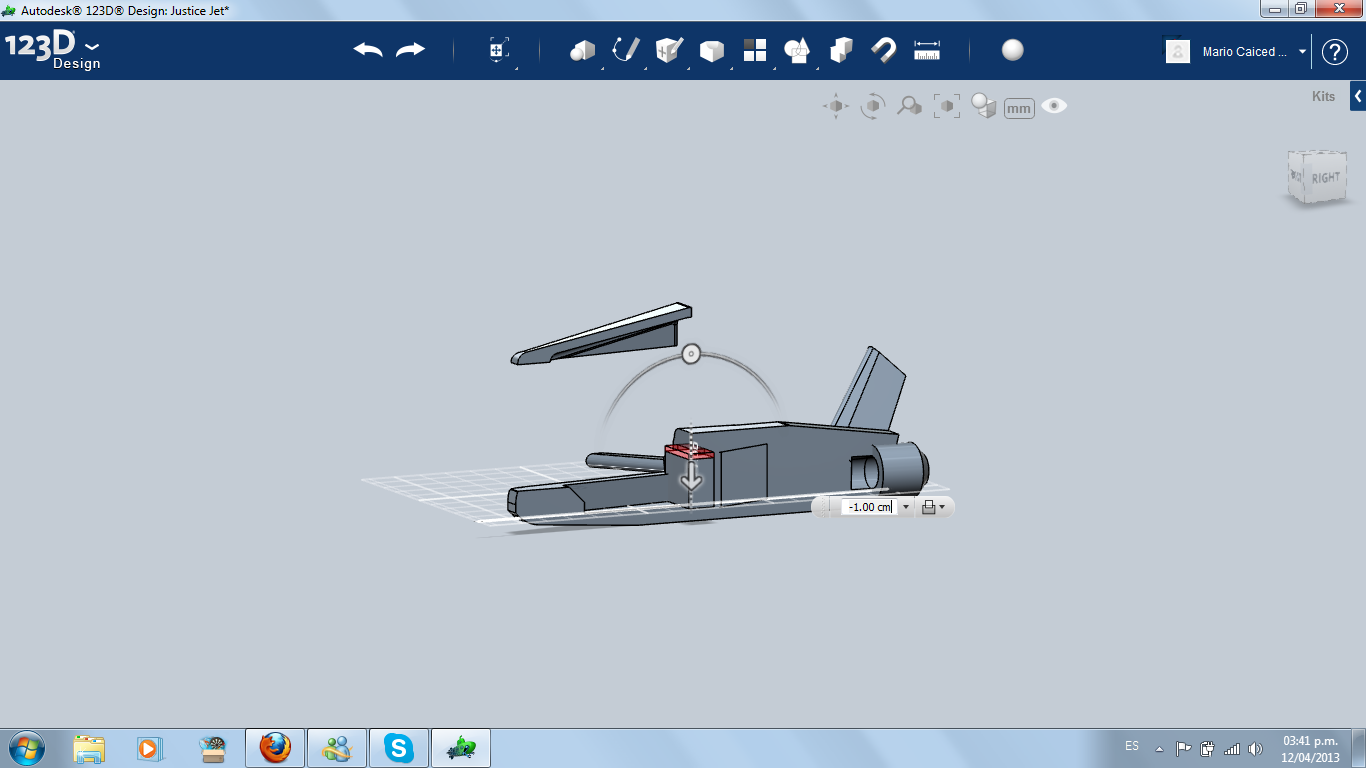Toggle the materials and outlines display mode
1366x768 pixels.
[984, 106]
